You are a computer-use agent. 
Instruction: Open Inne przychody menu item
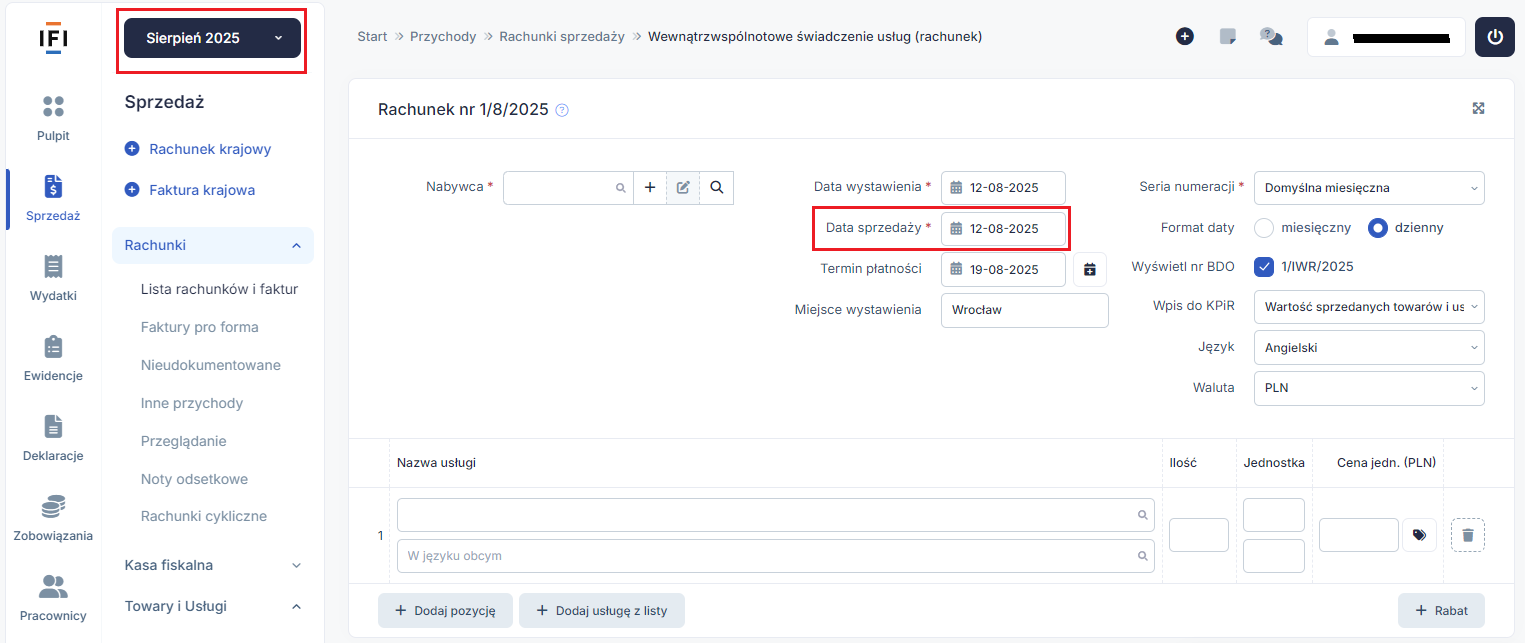pos(192,403)
